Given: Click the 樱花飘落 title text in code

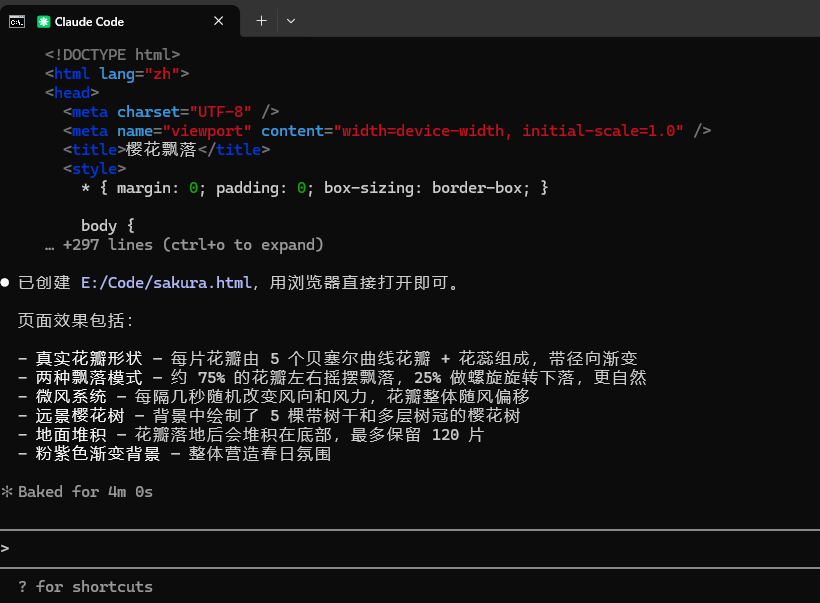Looking at the screenshot, I should click(161, 150).
